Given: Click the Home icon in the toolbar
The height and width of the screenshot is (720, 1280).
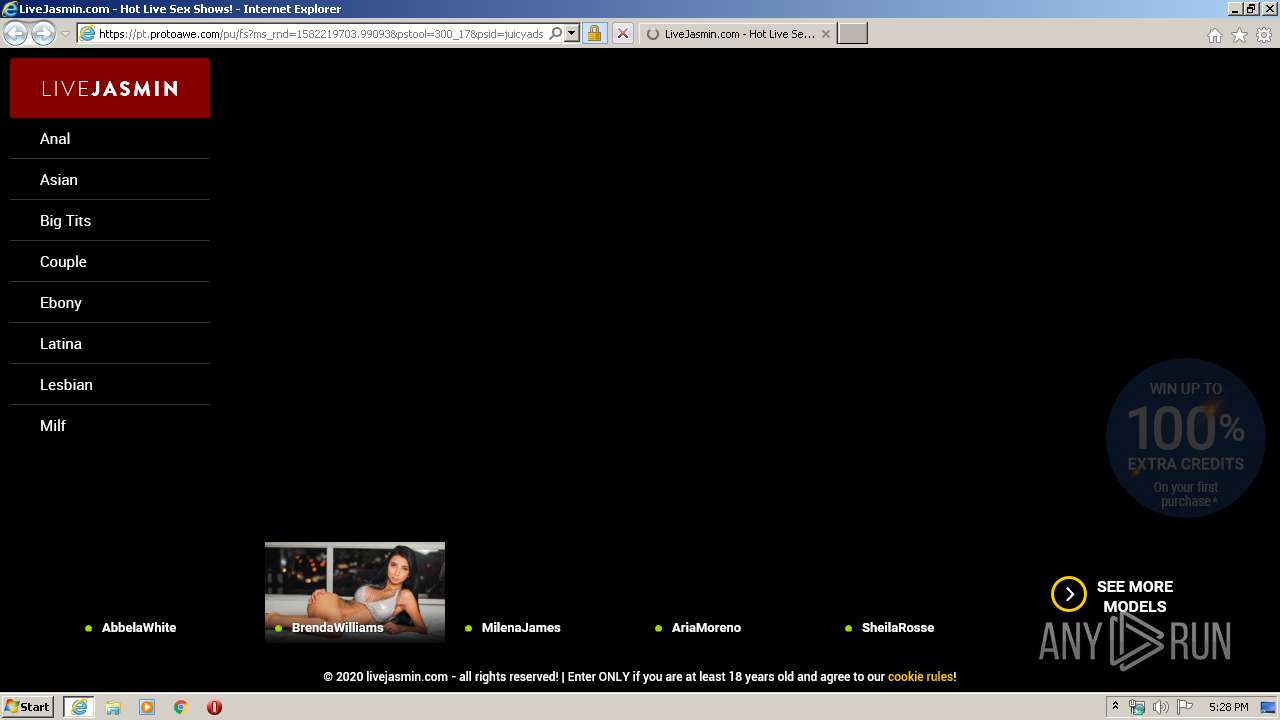Looking at the screenshot, I should [x=1214, y=35].
